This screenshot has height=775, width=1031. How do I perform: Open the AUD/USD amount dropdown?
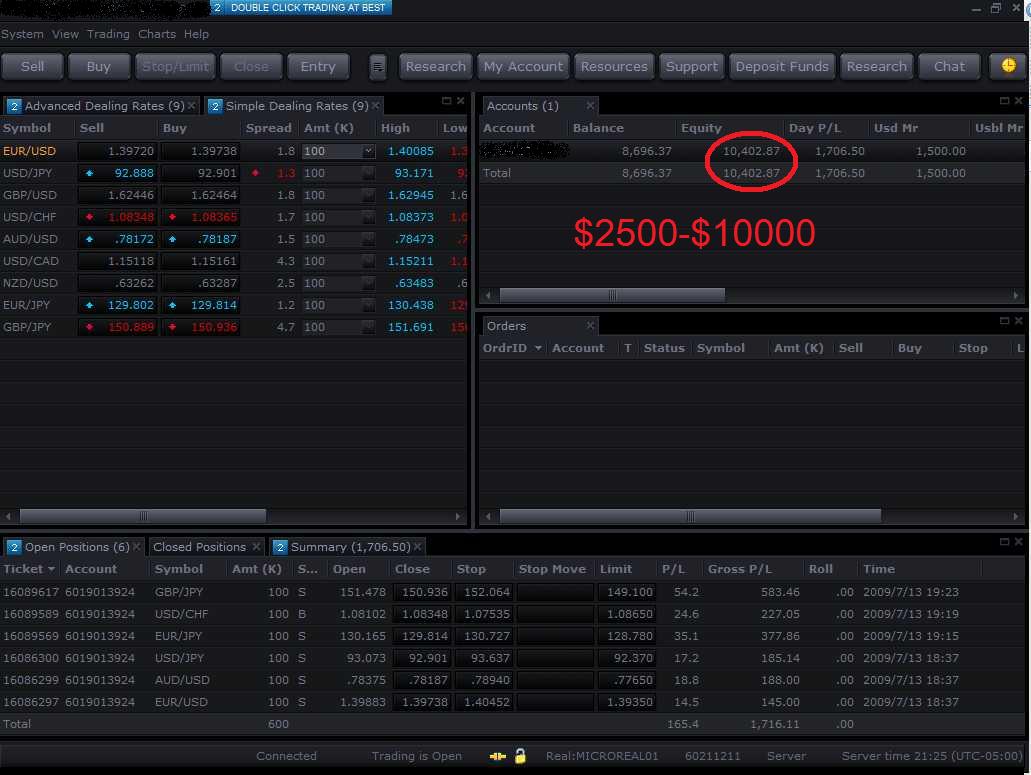coord(368,239)
